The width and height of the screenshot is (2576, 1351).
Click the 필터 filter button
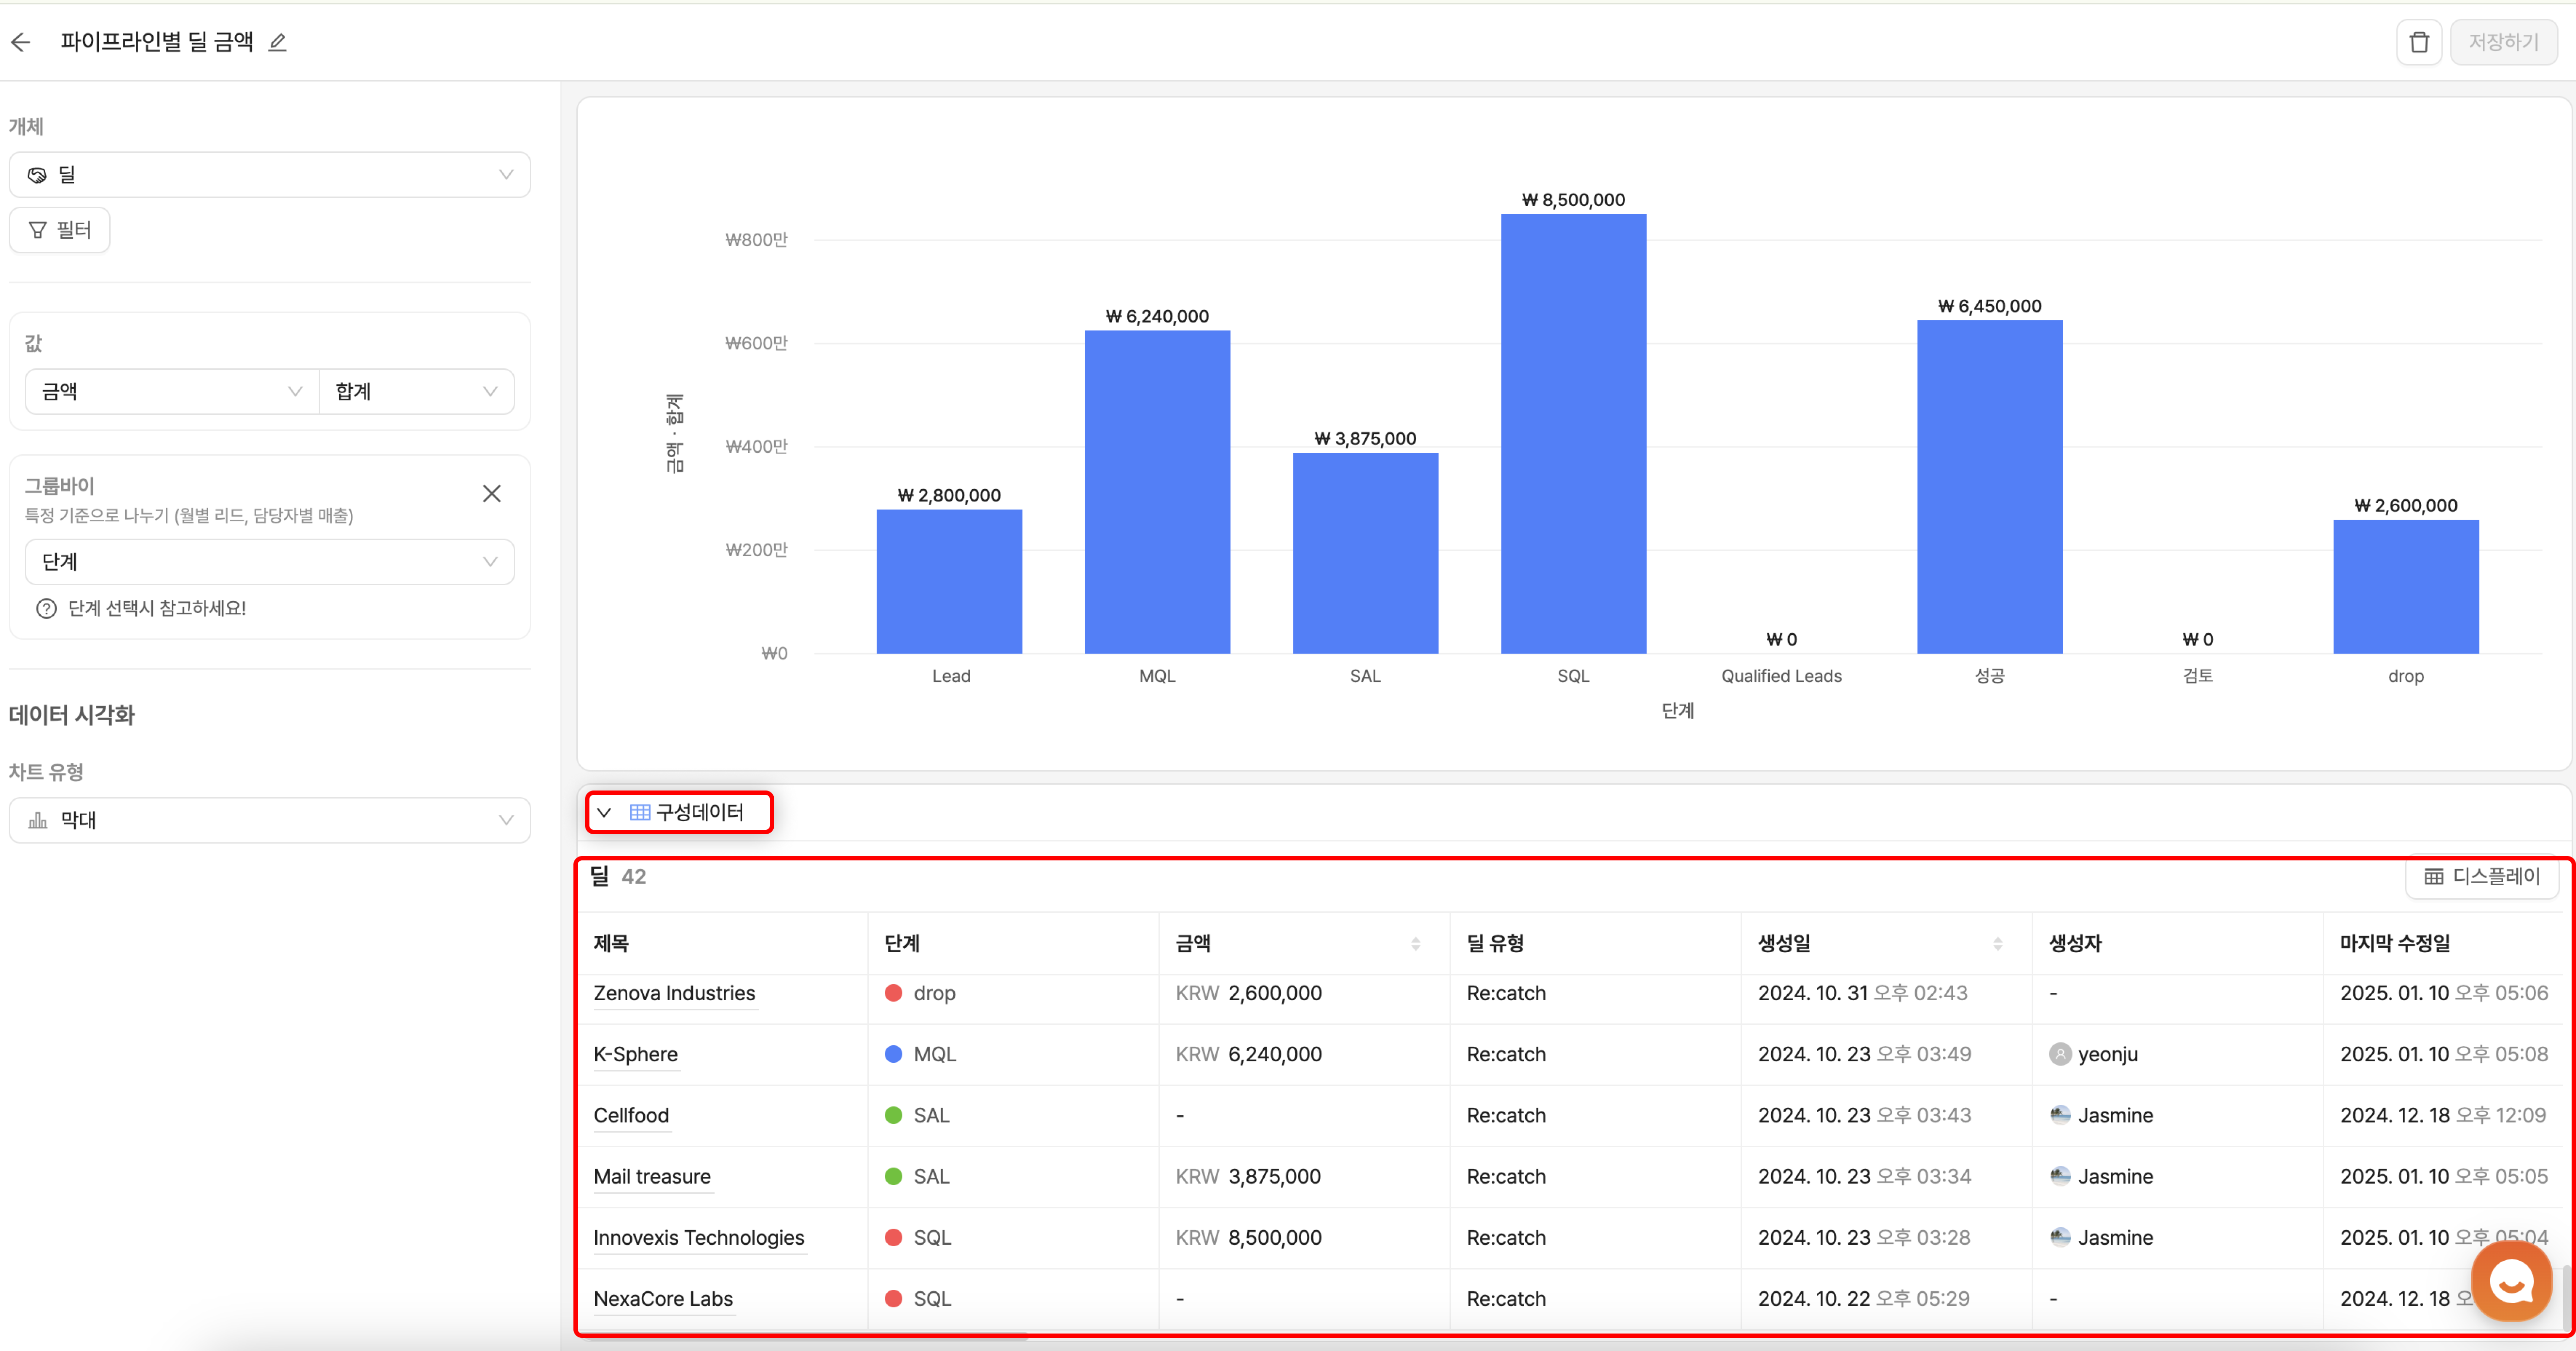60,230
